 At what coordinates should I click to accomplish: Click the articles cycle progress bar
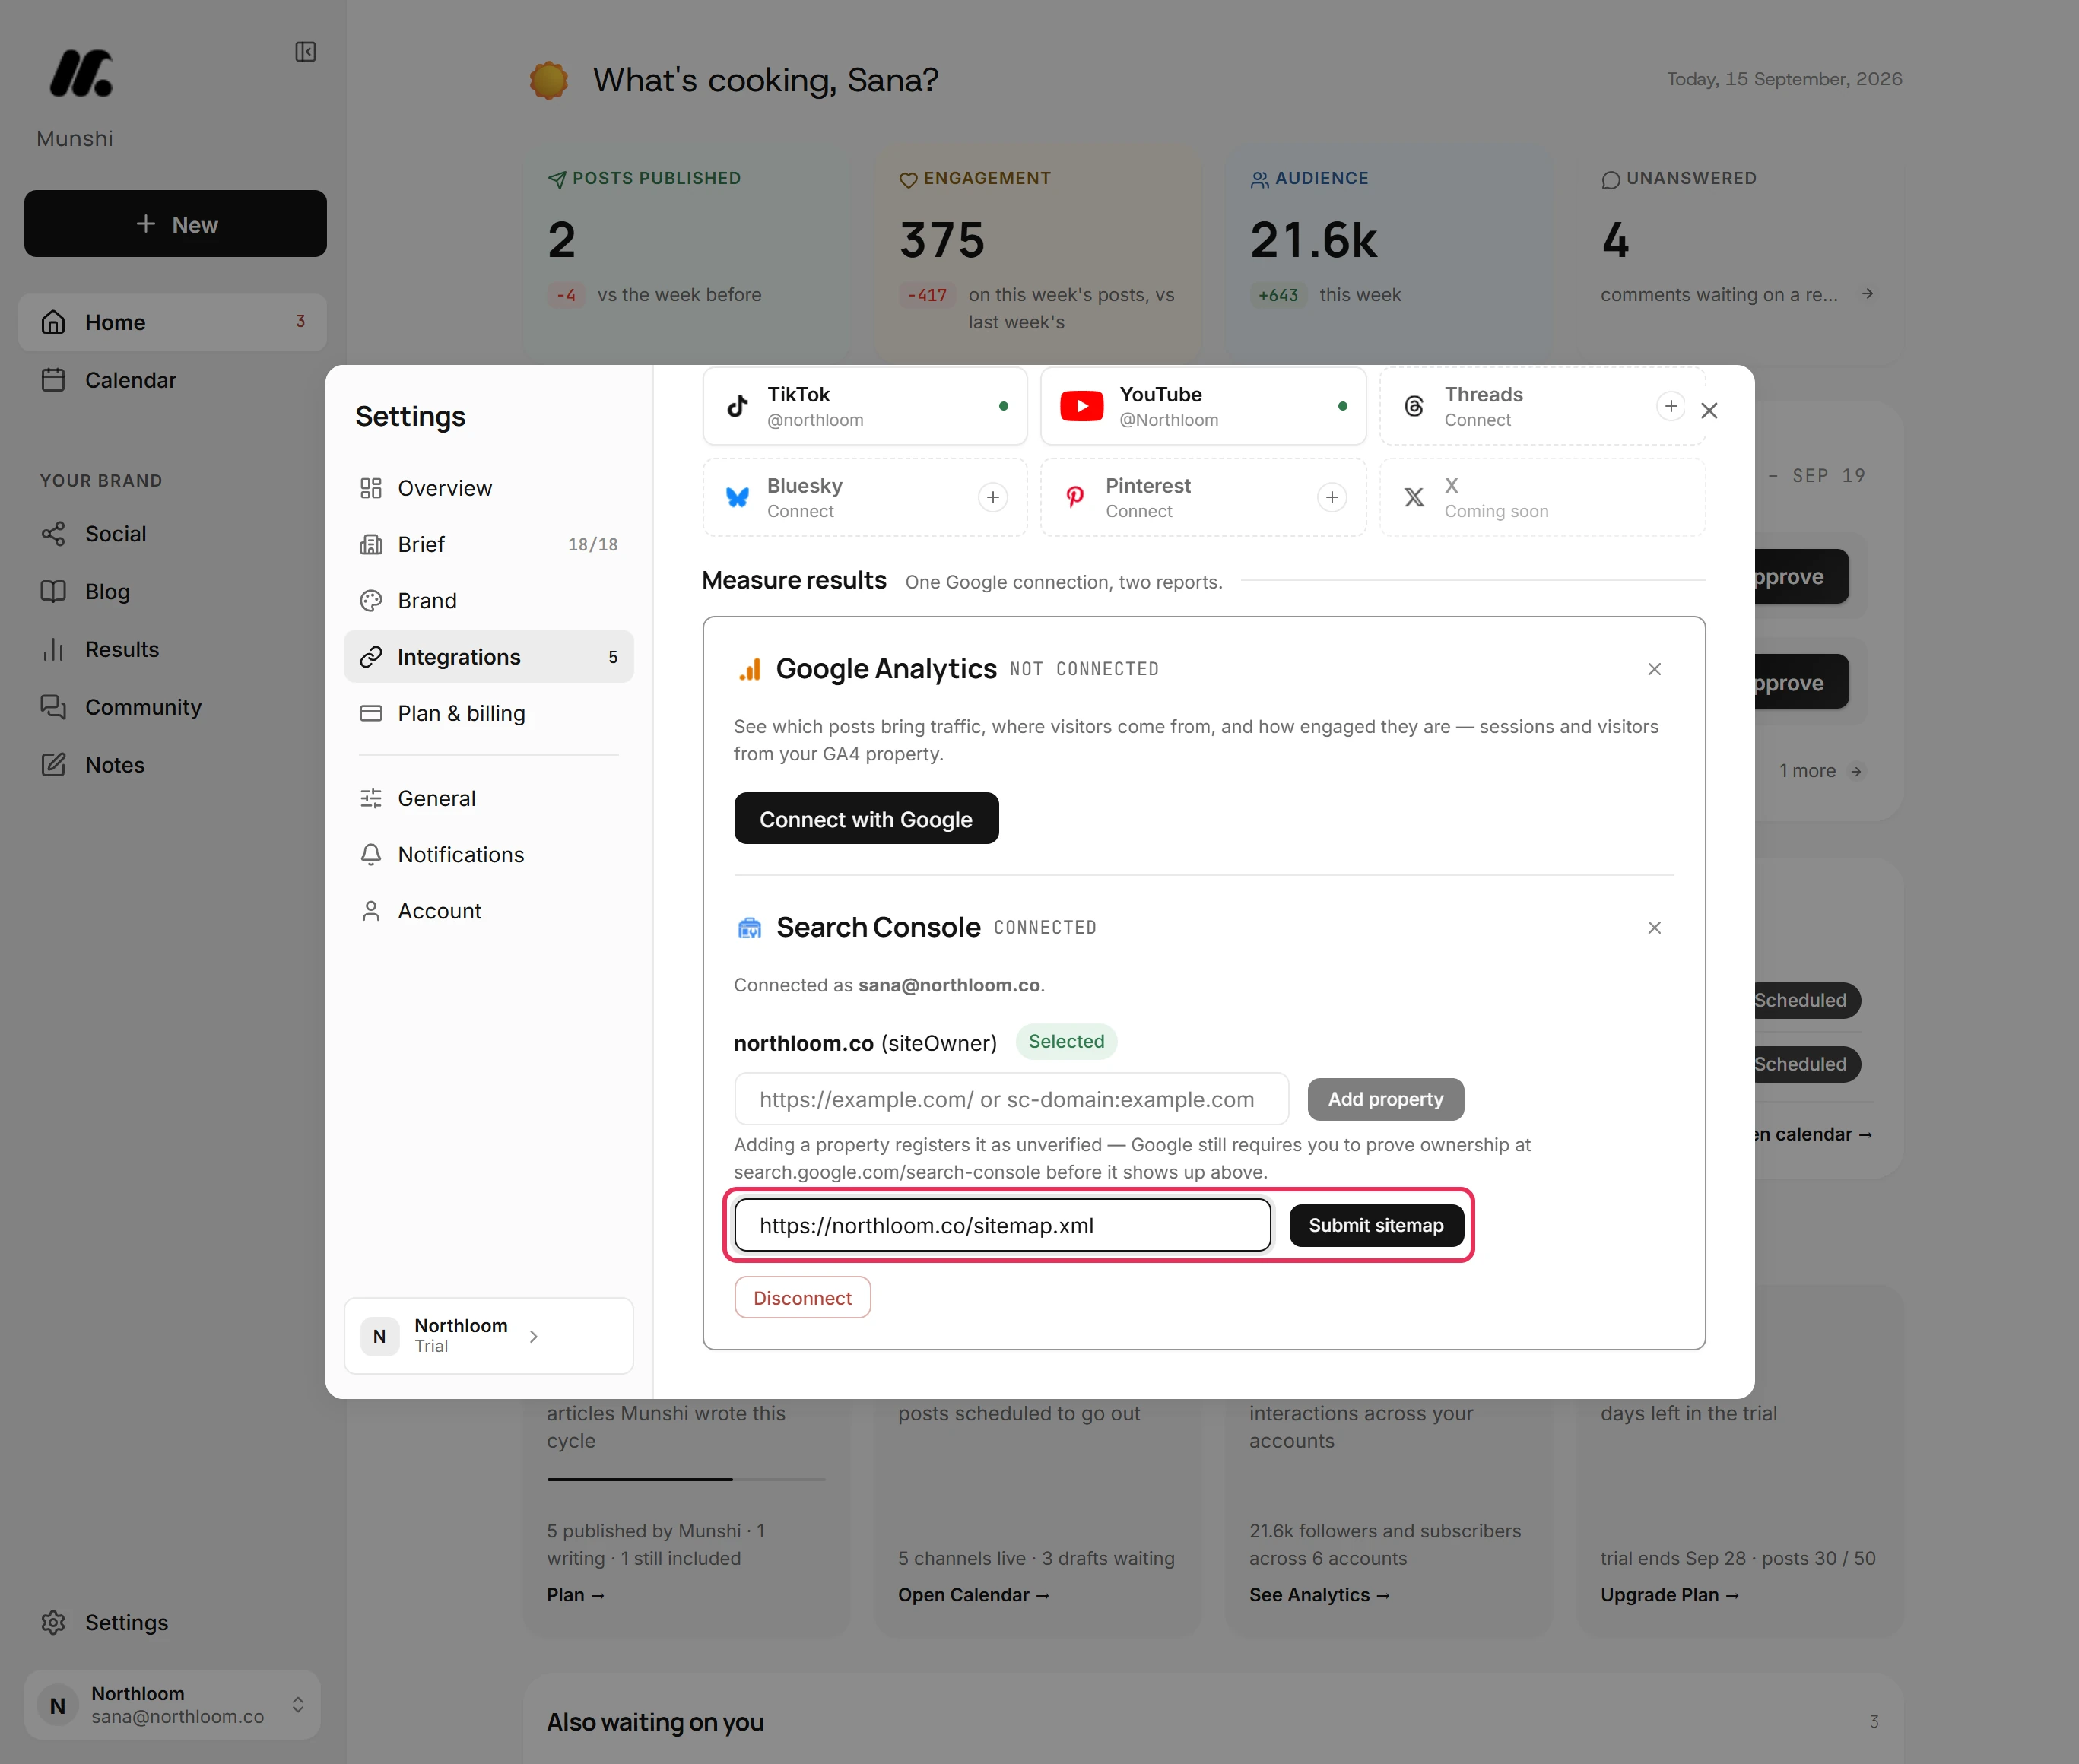coord(687,1479)
